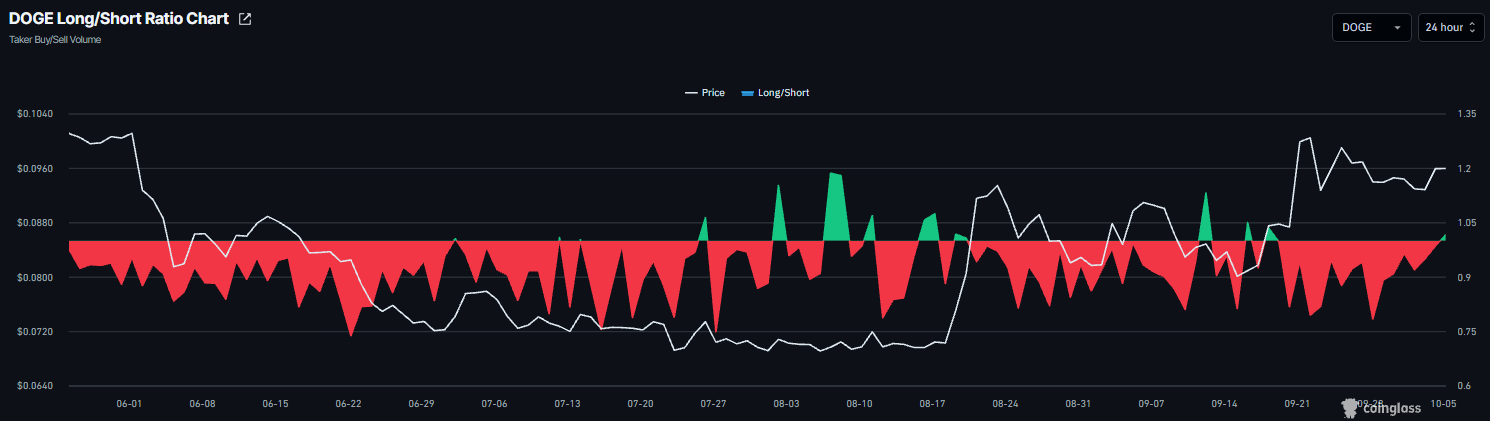Click the 06-01 date label
This screenshot has height=421, width=1490.
(129, 404)
